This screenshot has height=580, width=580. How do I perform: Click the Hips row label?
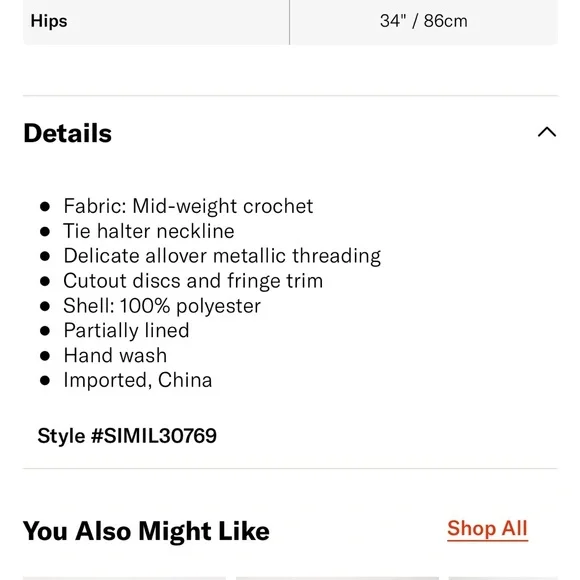[x=49, y=21]
